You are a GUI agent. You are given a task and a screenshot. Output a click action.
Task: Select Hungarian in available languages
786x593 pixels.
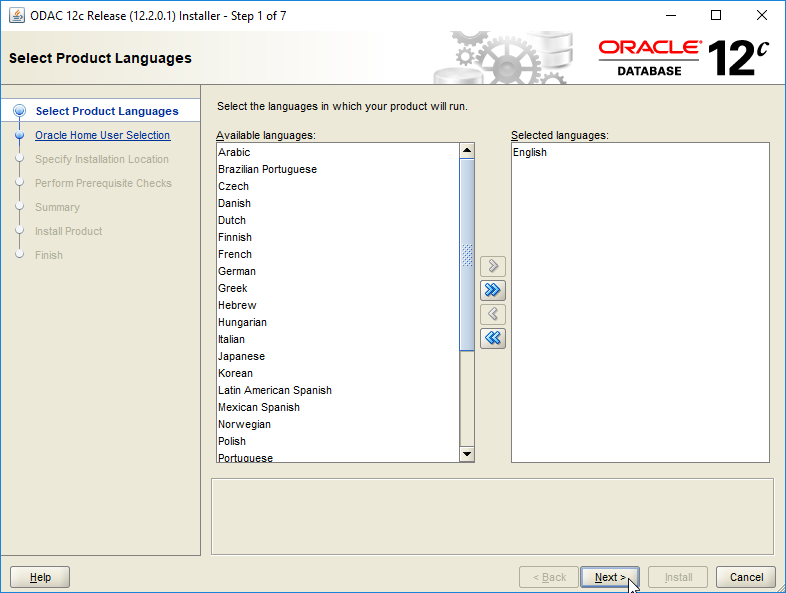pyautogui.click(x=338, y=323)
